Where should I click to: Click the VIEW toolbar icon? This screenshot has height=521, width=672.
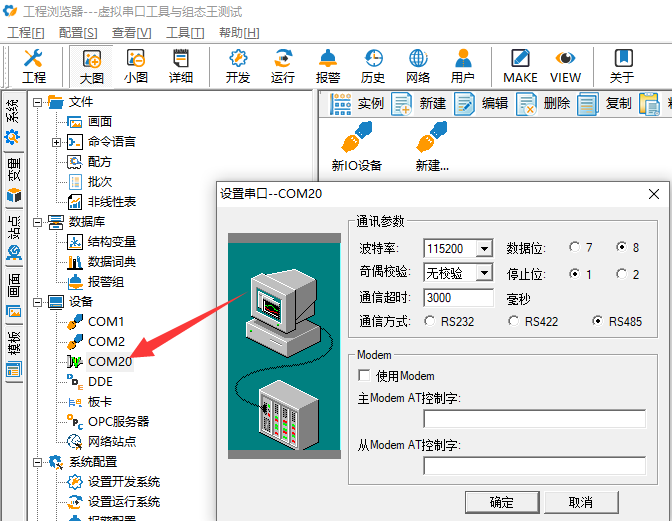click(565, 66)
